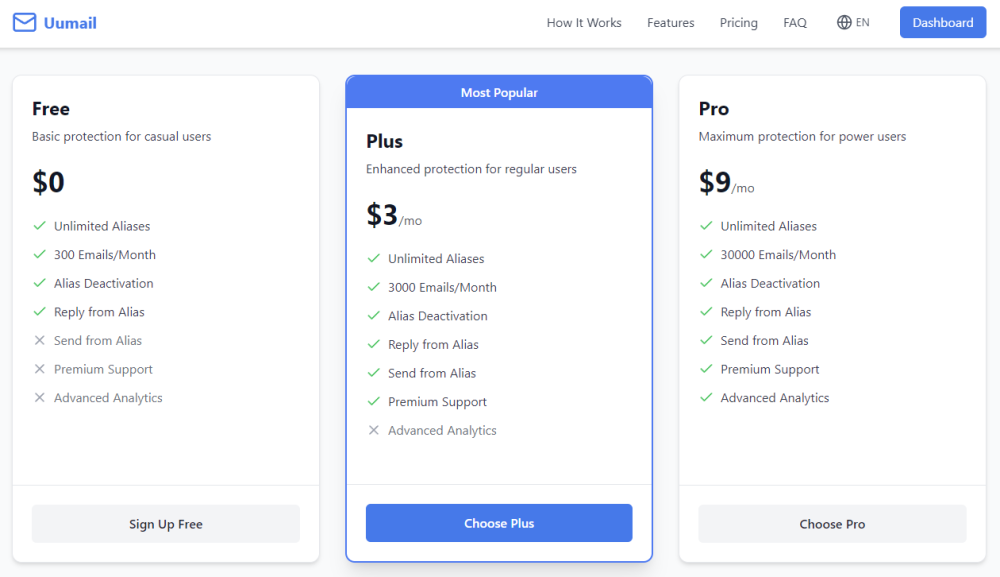Screen dimensions: 1000x577
Task: Navigate to the Pricing section link
Action: [x=738, y=23]
